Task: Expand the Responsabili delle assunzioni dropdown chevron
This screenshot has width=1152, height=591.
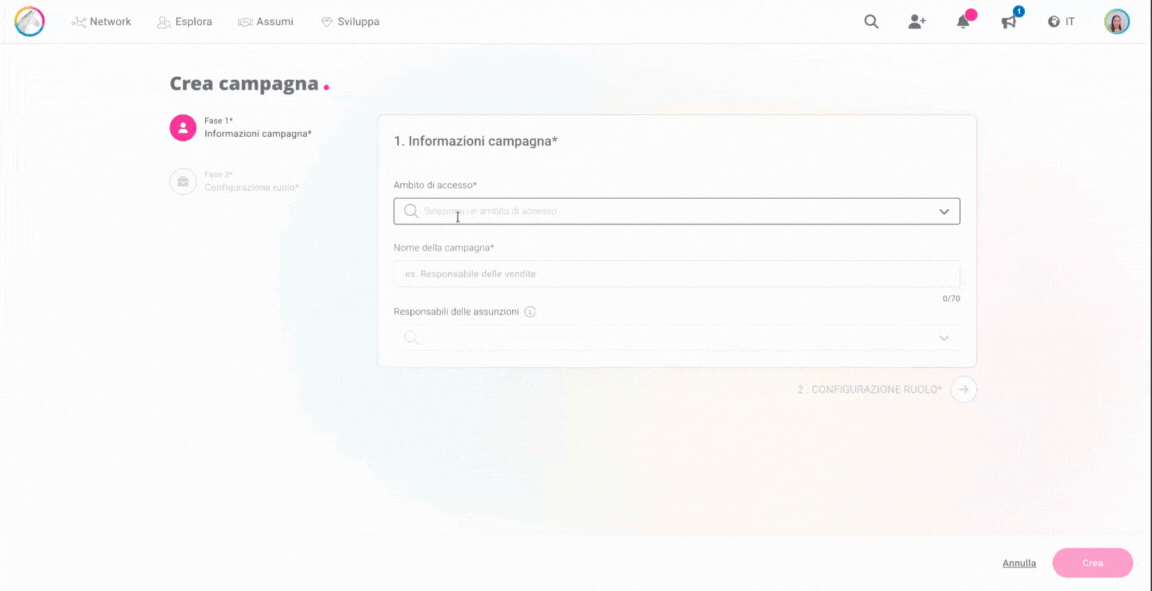Action: coord(944,338)
